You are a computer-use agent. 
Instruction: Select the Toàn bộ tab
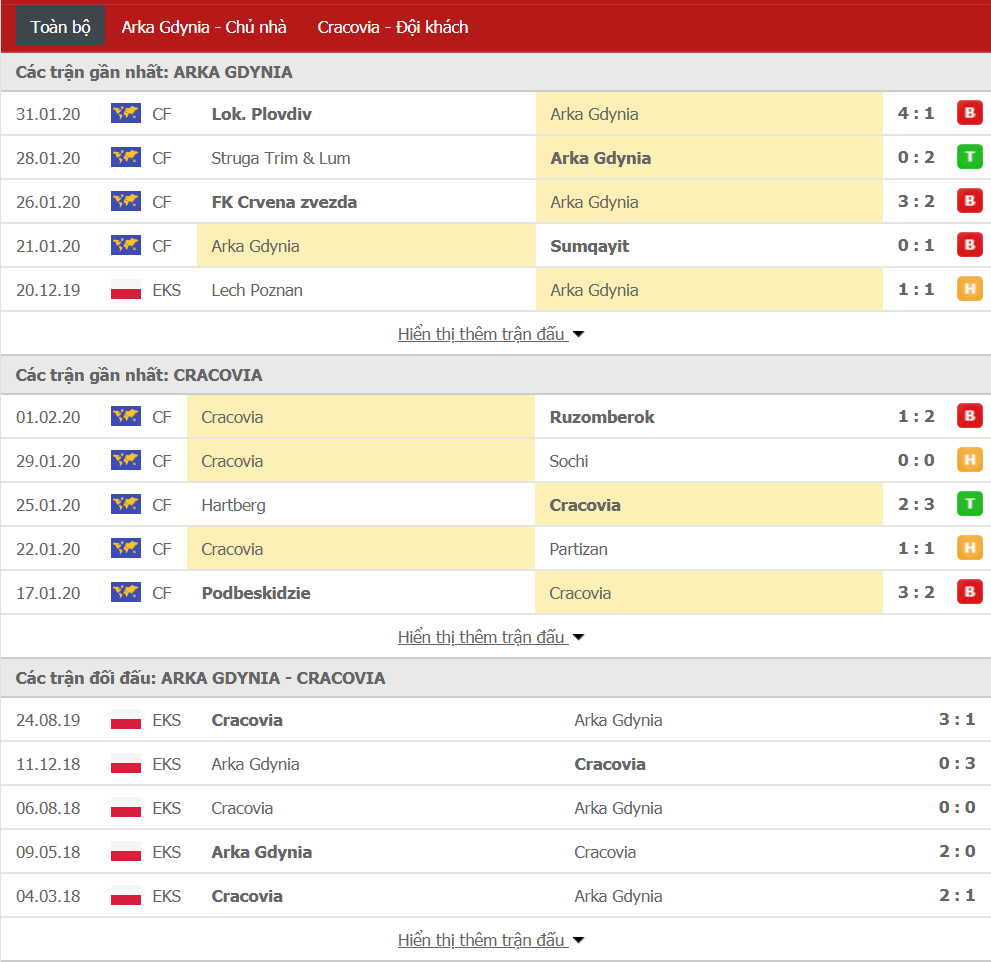[x=61, y=27]
